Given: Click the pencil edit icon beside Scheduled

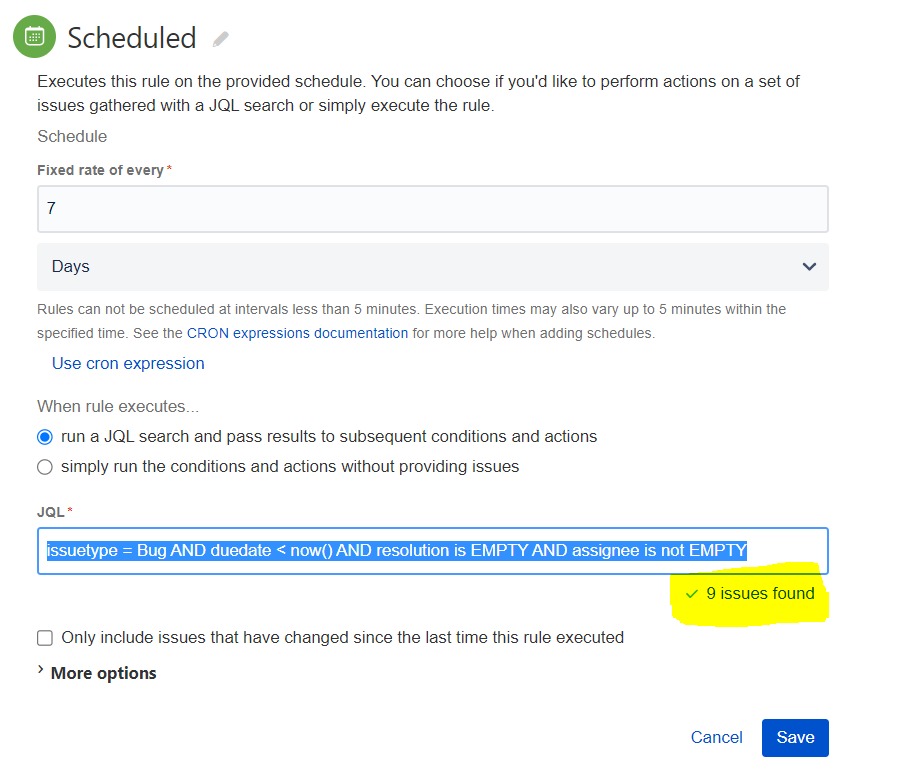Looking at the screenshot, I should point(220,39).
